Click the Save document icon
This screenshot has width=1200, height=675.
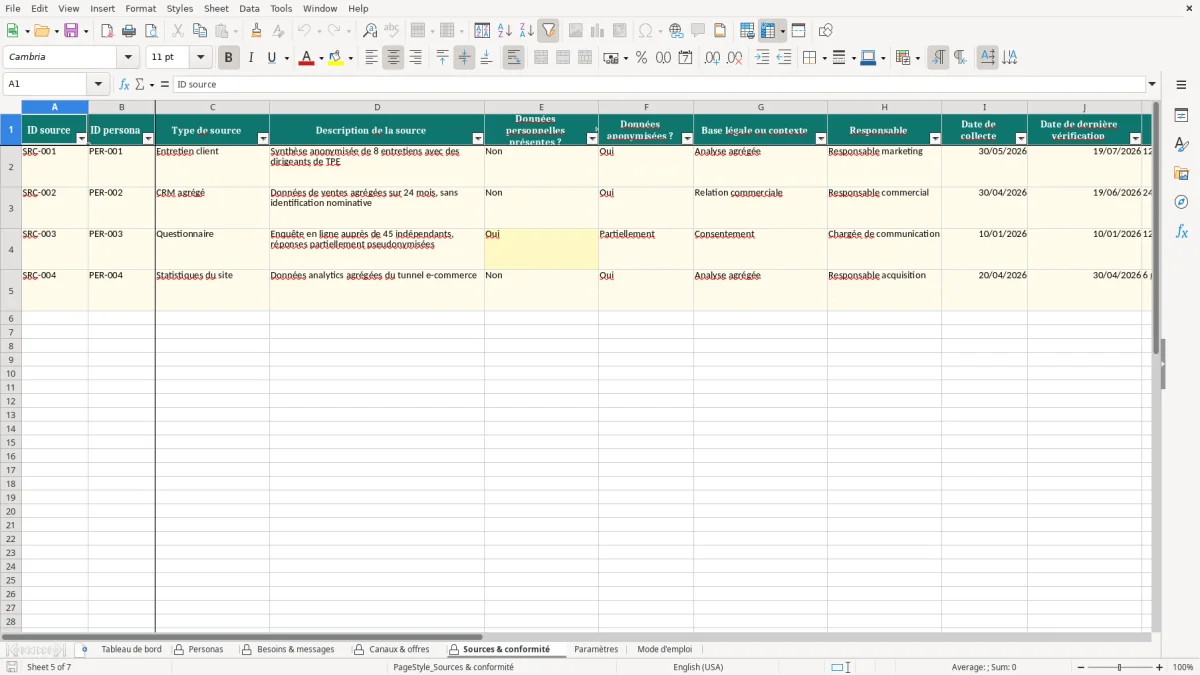click(x=71, y=31)
